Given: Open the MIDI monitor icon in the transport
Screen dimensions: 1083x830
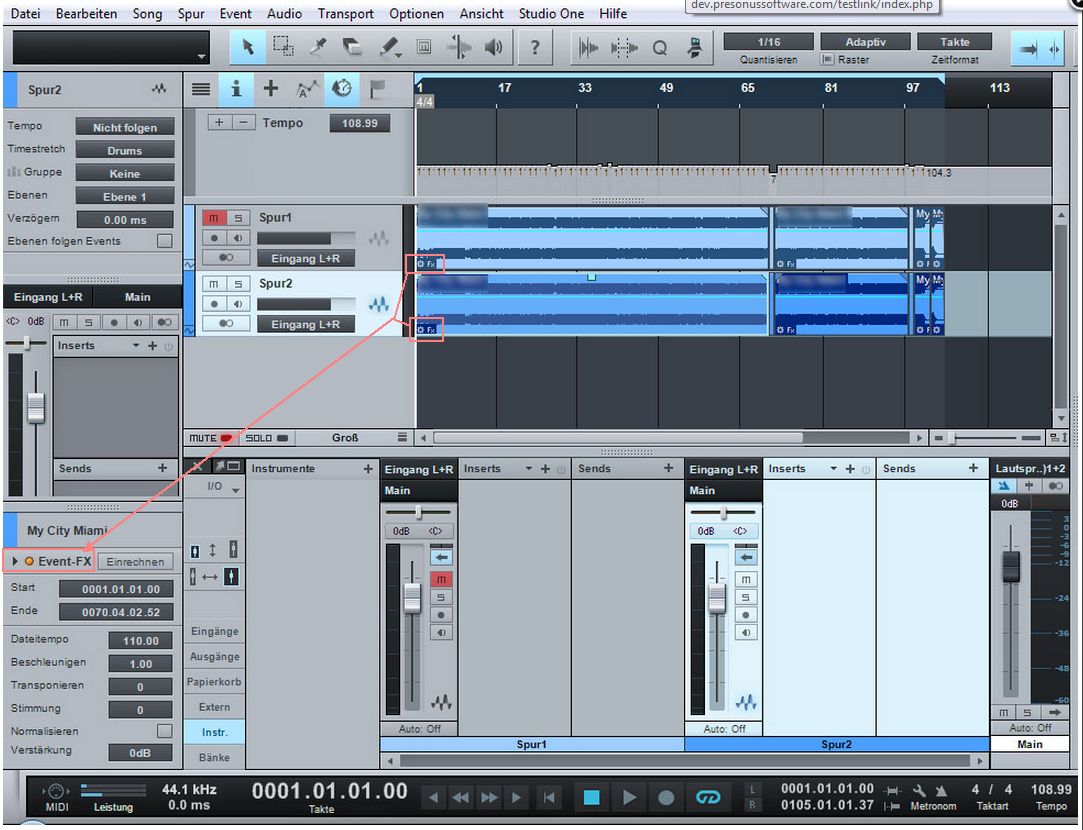Looking at the screenshot, I should coord(57,791).
